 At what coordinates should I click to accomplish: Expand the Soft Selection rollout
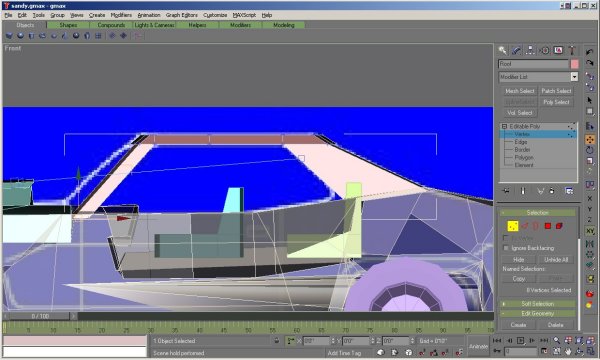coord(538,304)
